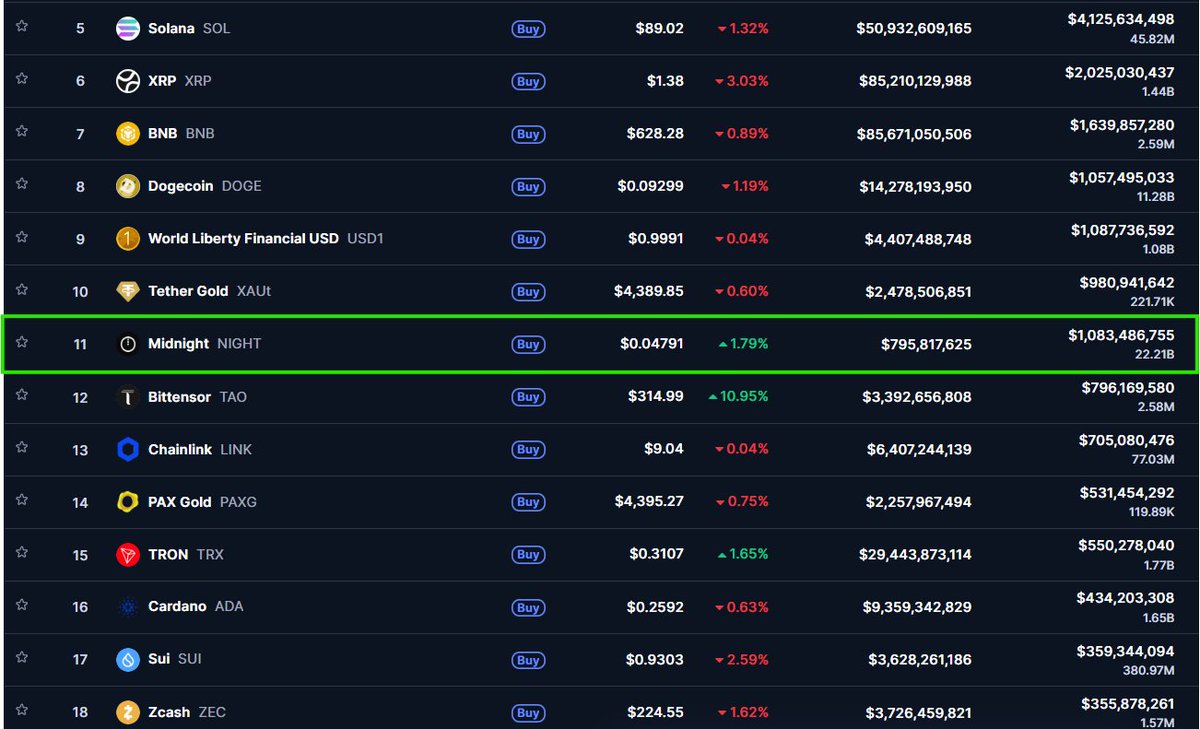Buy Dogecoin via the Buy button
This screenshot has height=729, width=1200.
(x=528, y=187)
